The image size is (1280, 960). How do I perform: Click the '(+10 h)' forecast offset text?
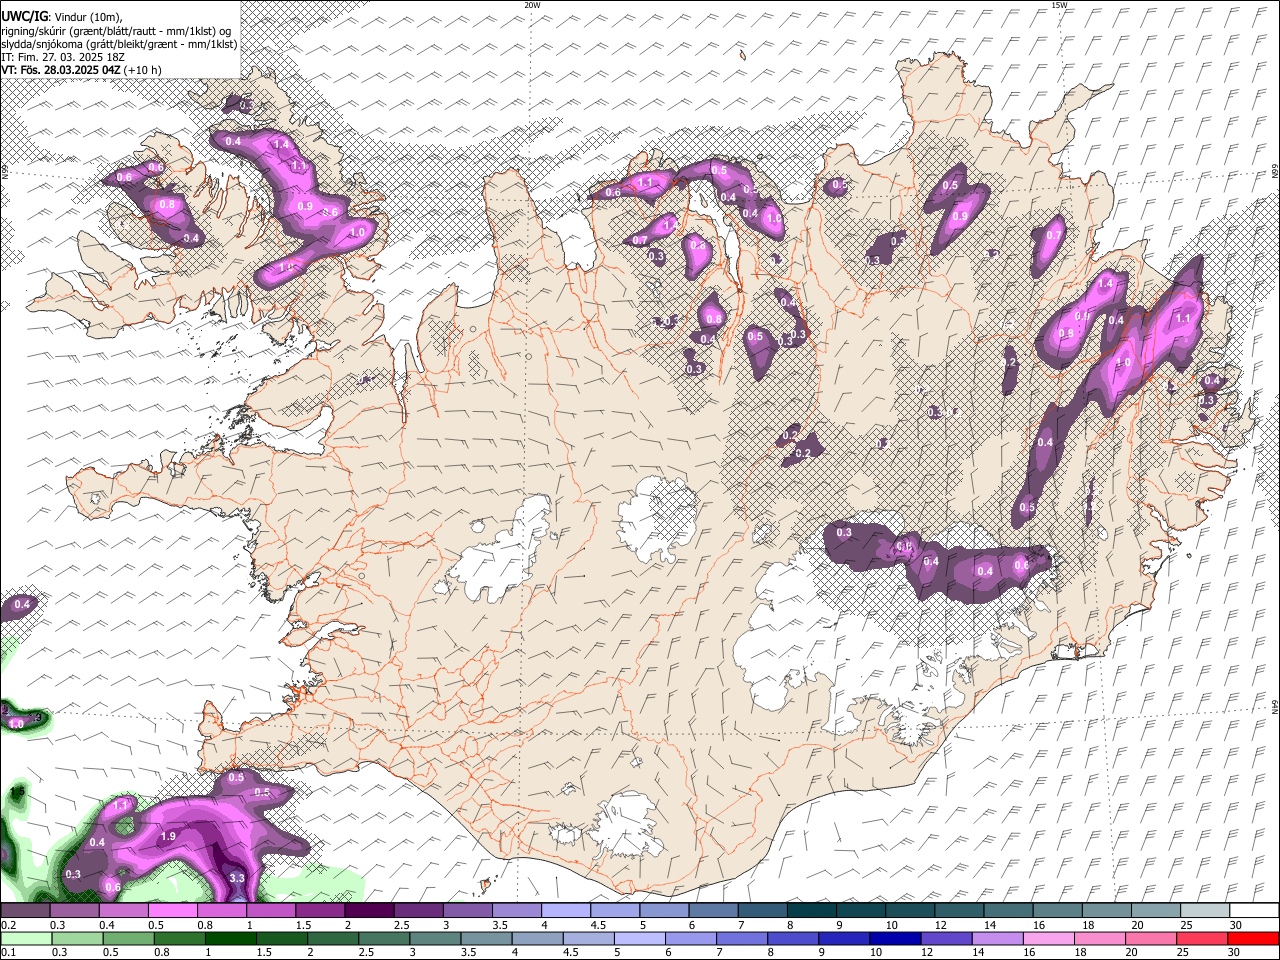[144, 70]
